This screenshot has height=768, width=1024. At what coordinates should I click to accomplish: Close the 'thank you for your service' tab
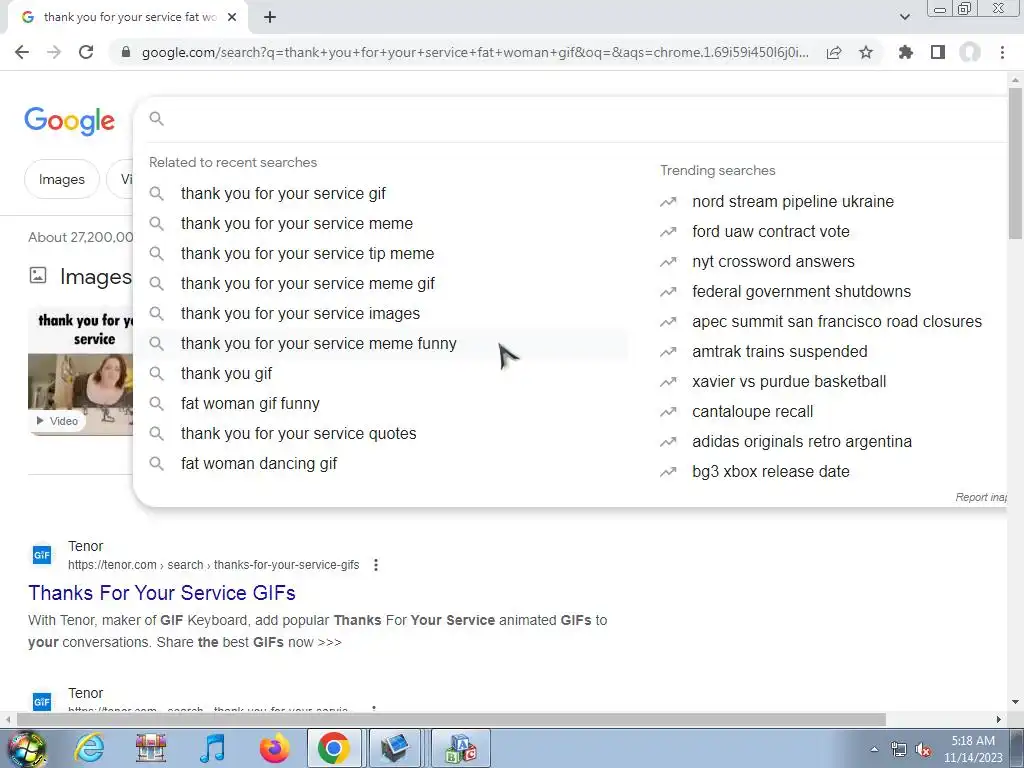[x=232, y=18]
